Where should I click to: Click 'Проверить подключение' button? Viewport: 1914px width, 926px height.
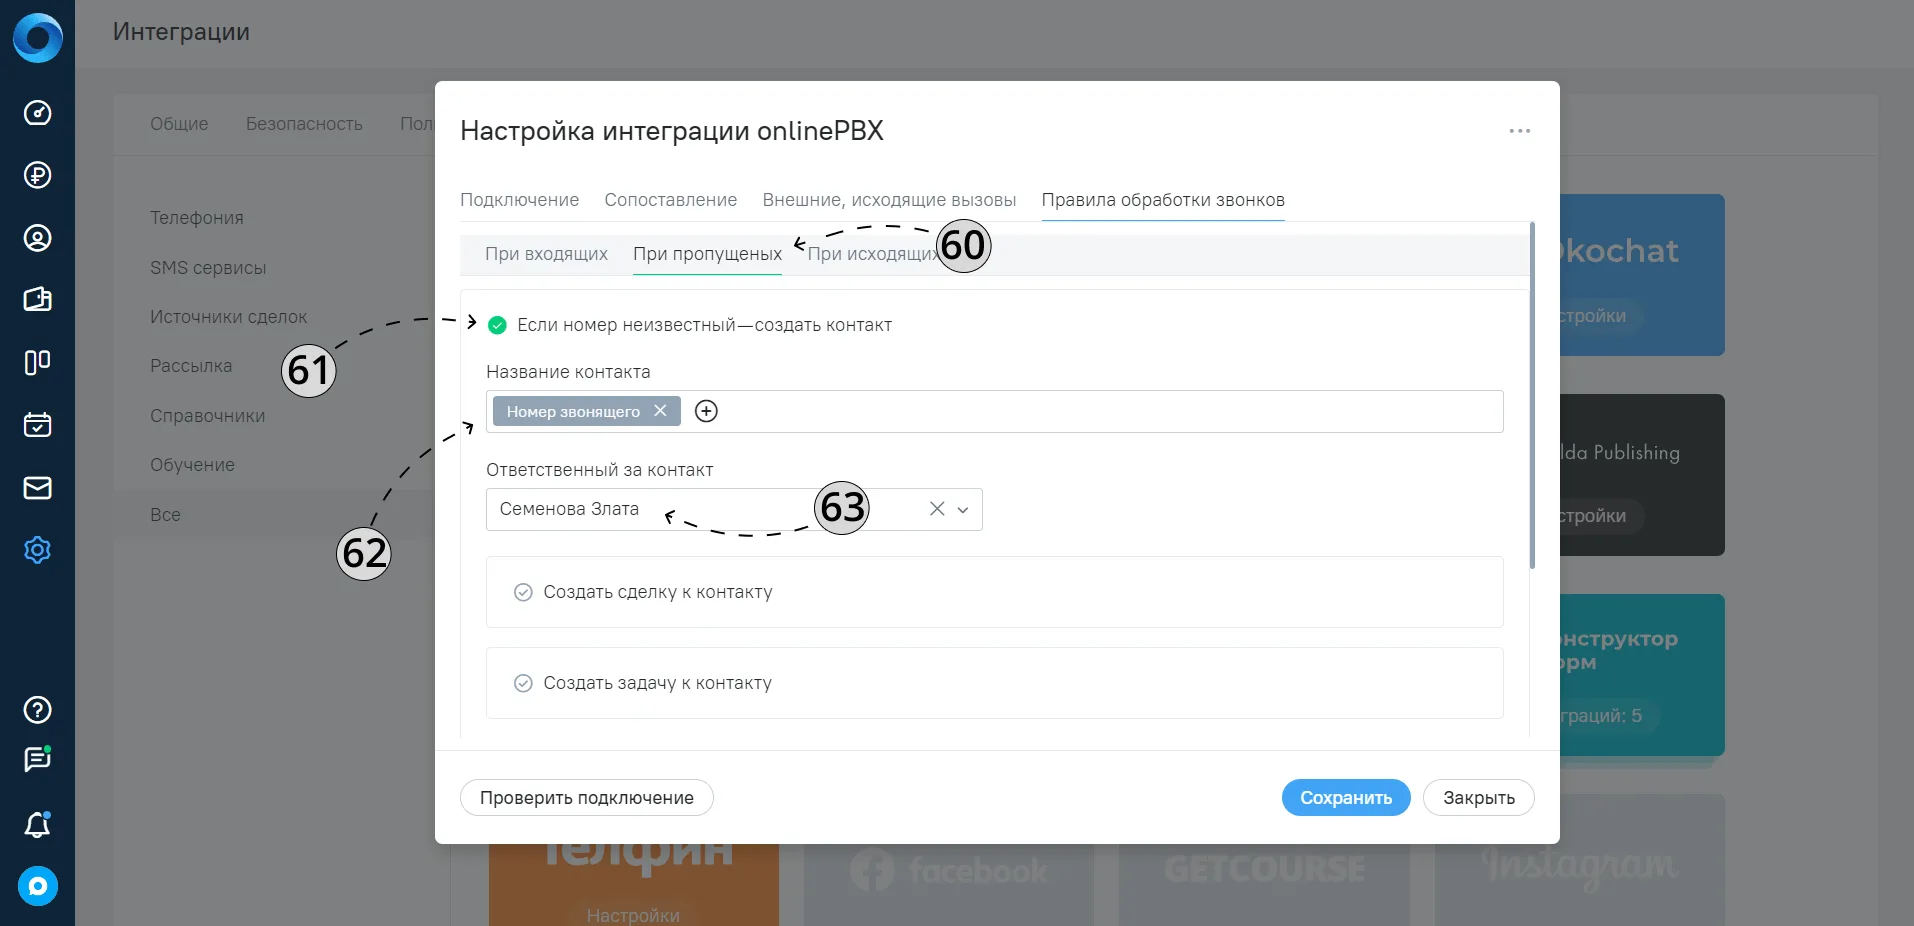click(587, 798)
